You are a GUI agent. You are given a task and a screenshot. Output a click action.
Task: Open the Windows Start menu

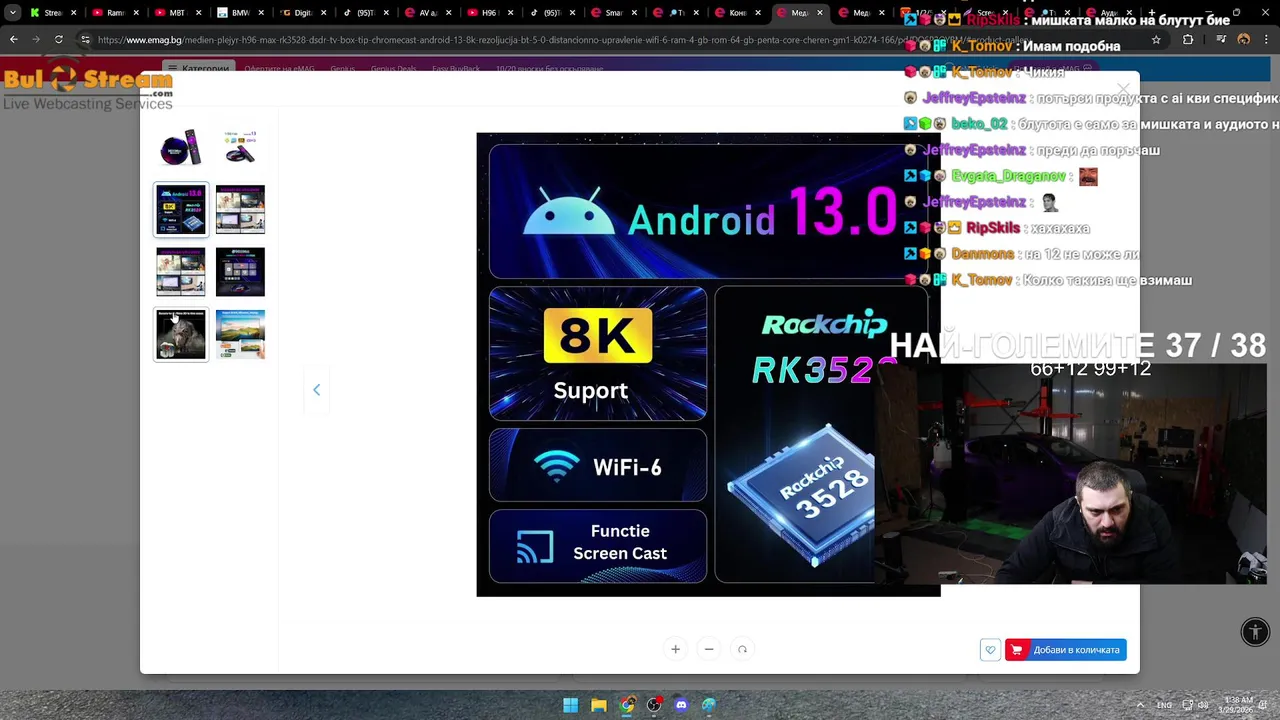pos(570,705)
